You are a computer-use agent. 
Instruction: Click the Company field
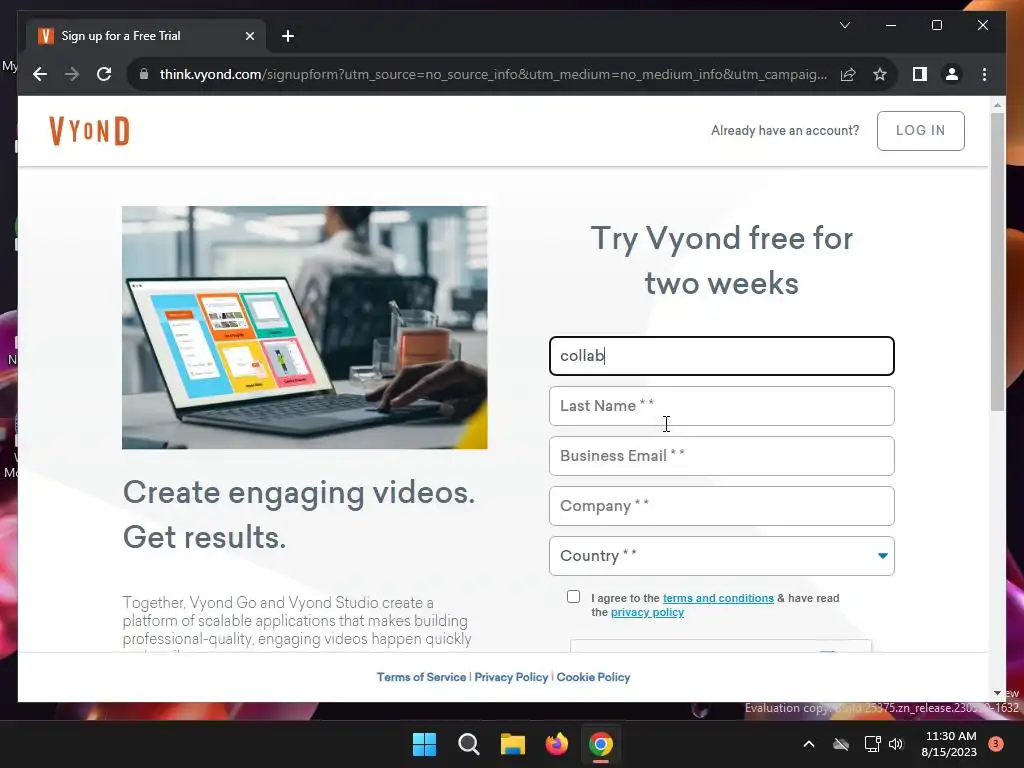click(x=722, y=505)
